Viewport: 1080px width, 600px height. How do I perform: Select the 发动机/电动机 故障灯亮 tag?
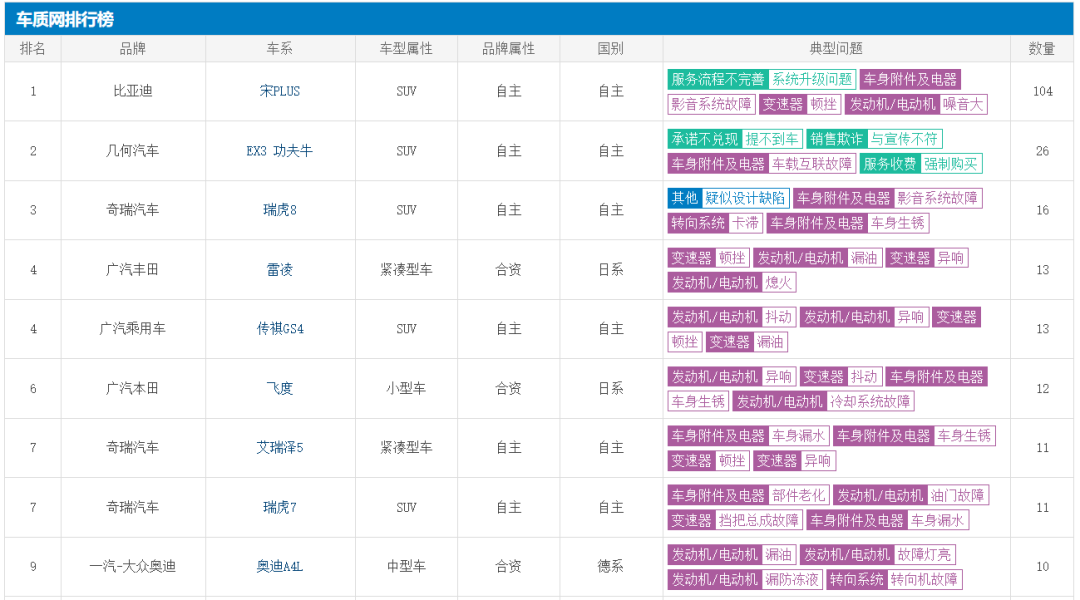pyautogui.click(x=878, y=555)
